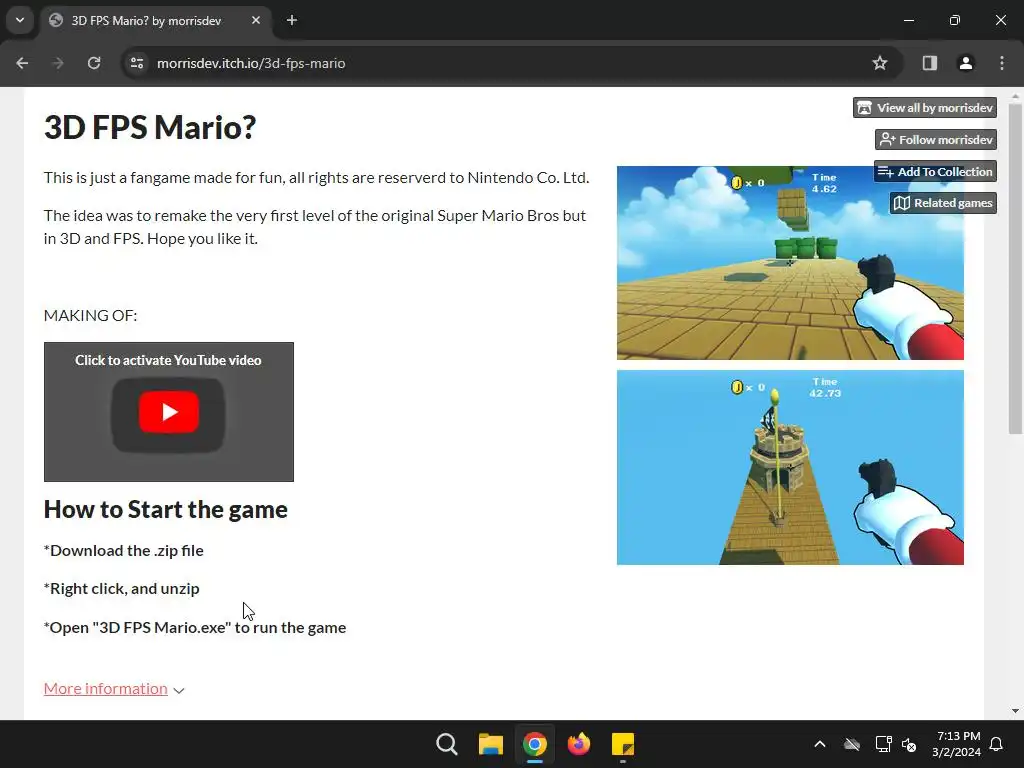Click the browser forward arrow

[58, 63]
